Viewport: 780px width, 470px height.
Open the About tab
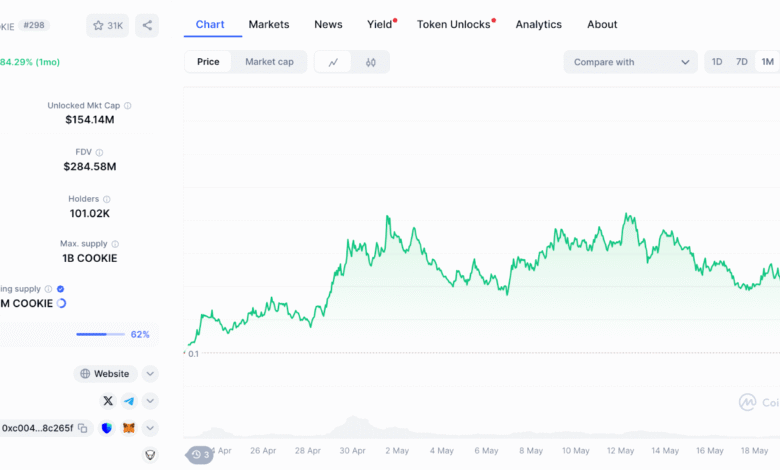point(602,24)
